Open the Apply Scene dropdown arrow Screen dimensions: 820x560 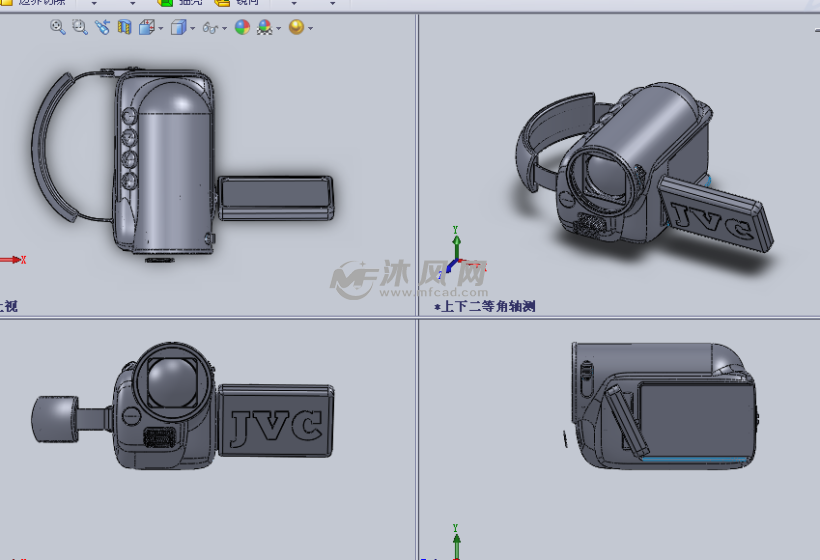coord(278,28)
